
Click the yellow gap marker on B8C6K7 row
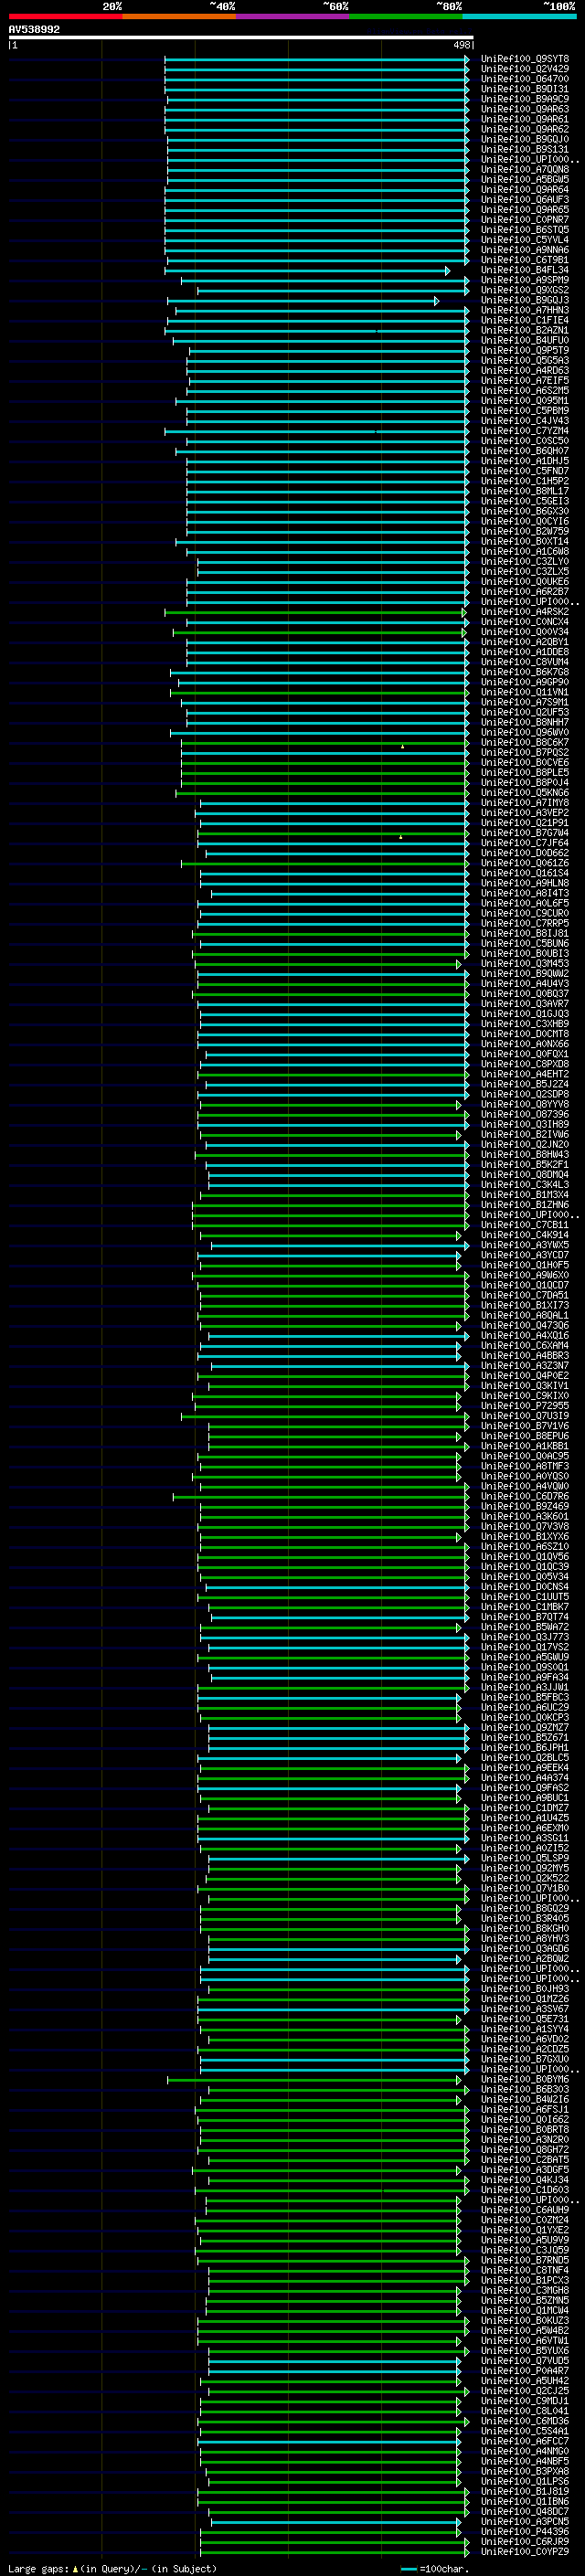point(402,746)
